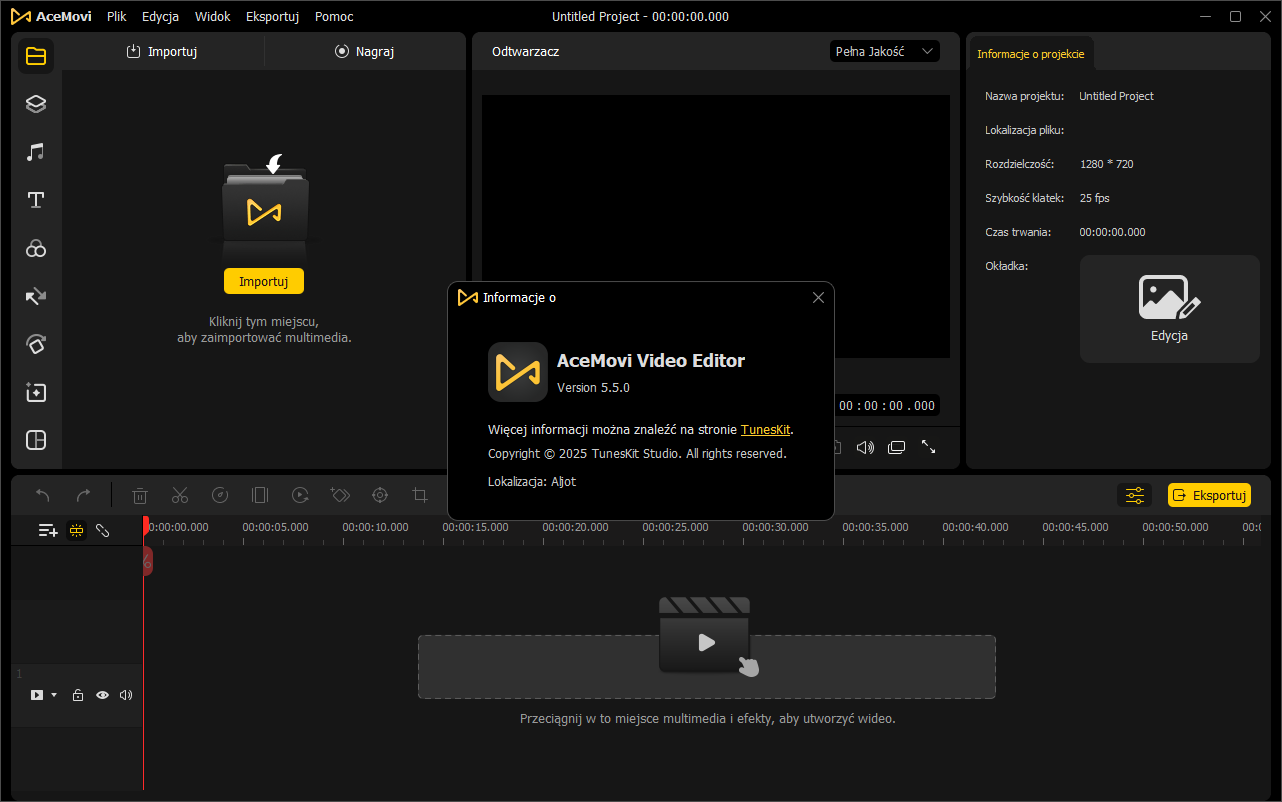Open the Split Screen layout panel
Viewport: 1282px width, 802px height.
[36, 440]
